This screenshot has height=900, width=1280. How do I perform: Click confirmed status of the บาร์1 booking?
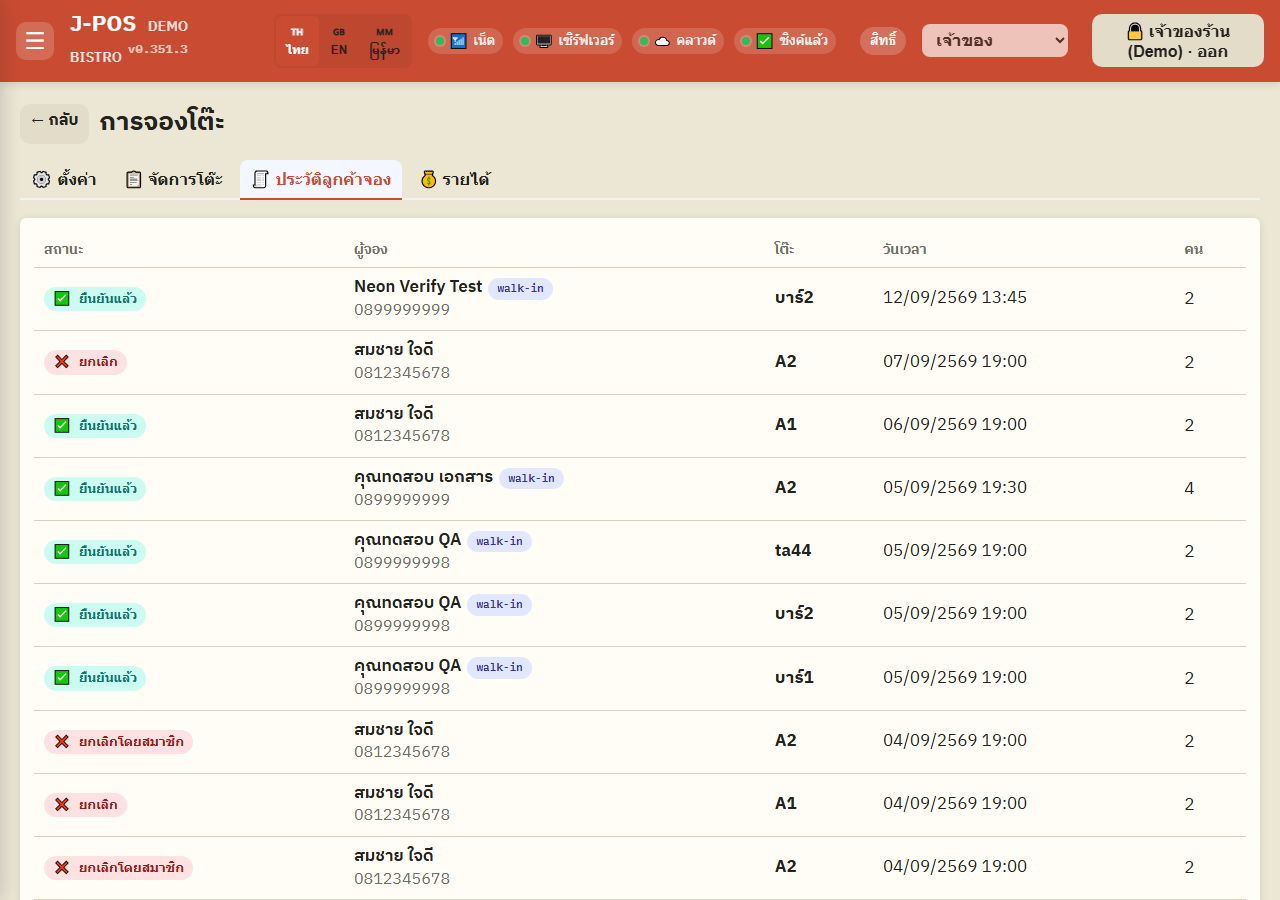point(95,678)
